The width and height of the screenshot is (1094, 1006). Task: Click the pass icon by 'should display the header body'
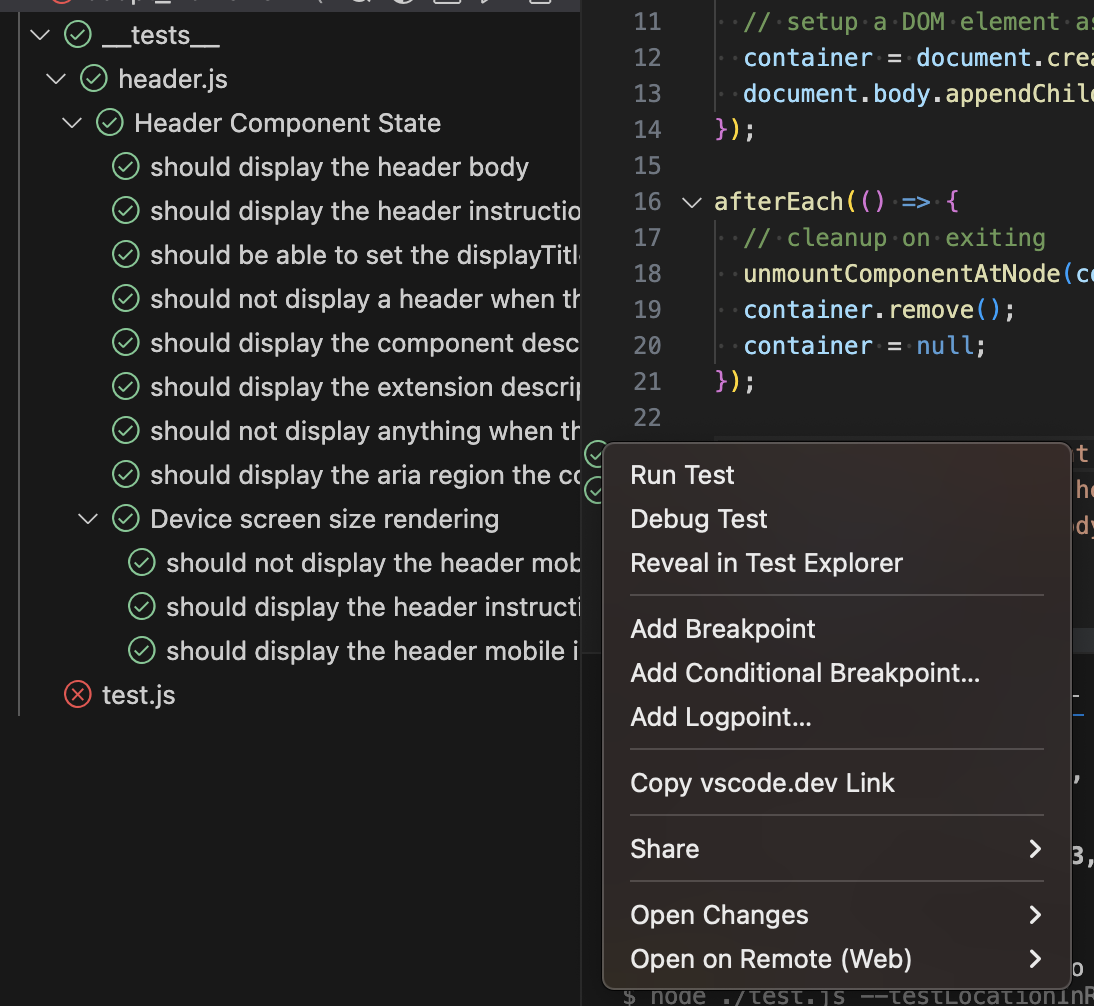point(126,167)
